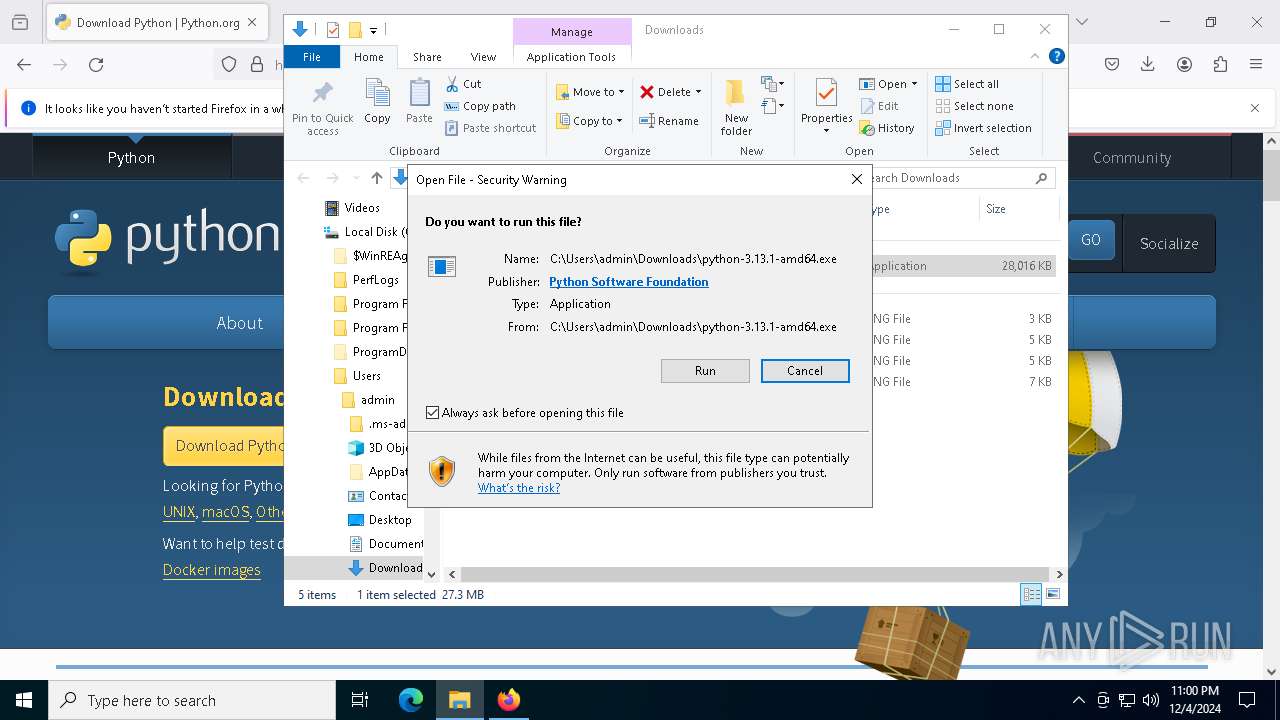Click the Edit icon in Open group
1280x720 pixels.
[x=867, y=106]
